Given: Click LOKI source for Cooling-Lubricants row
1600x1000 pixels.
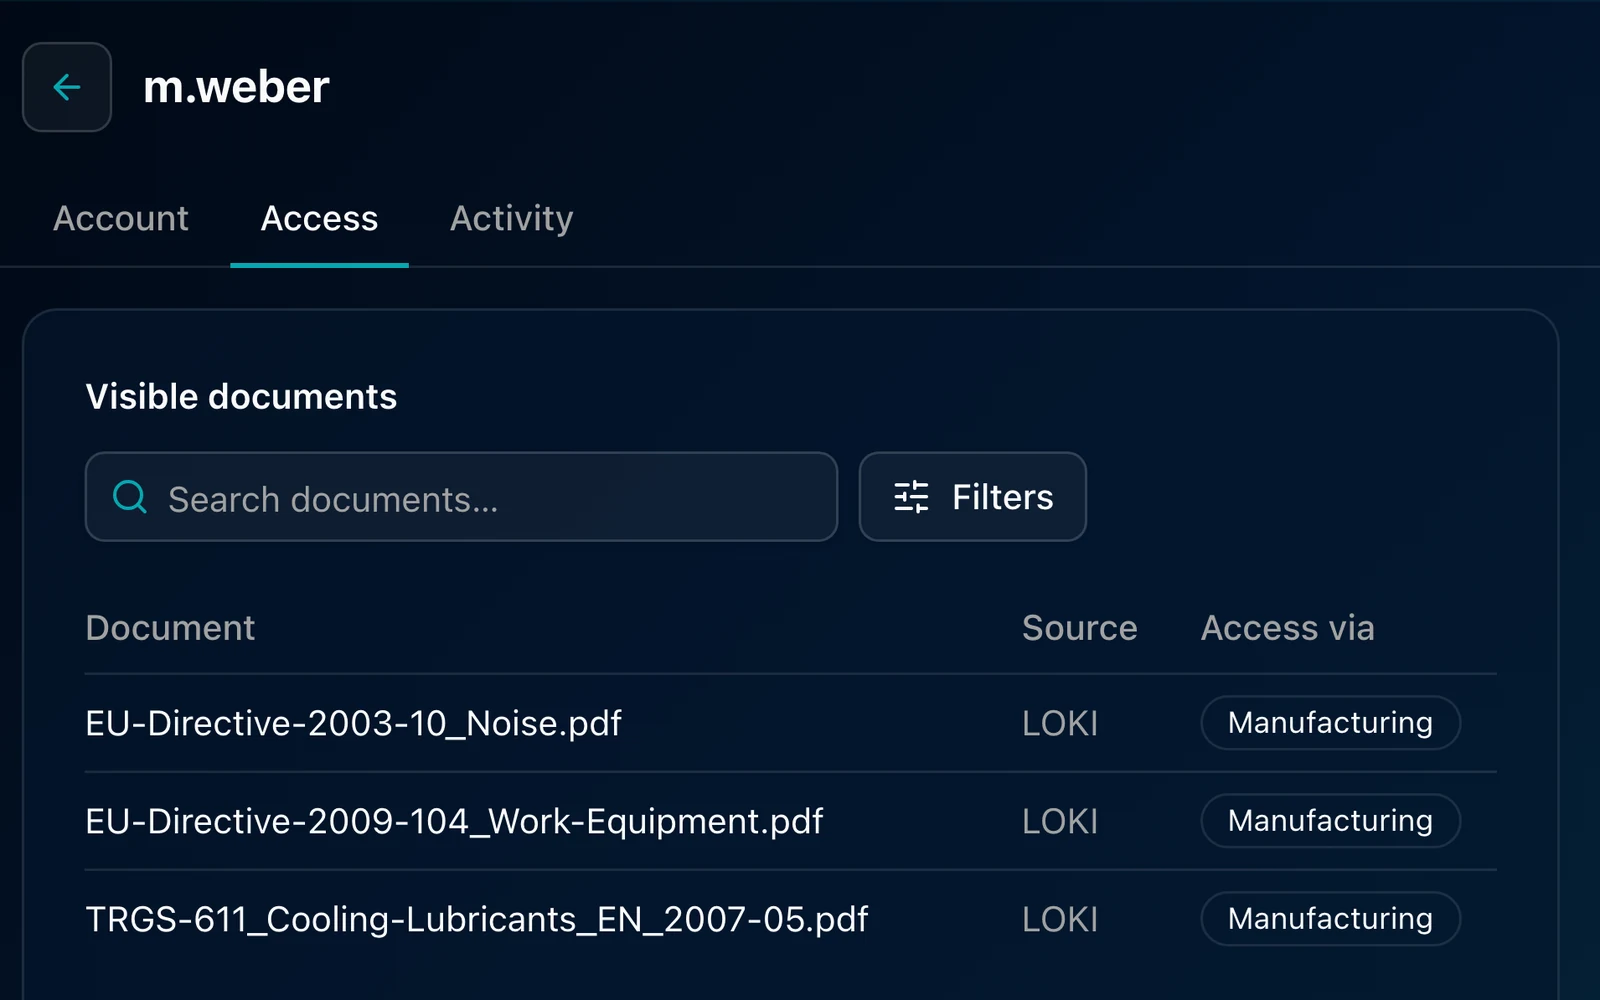Looking at the screenshot, I should 1060,919.
